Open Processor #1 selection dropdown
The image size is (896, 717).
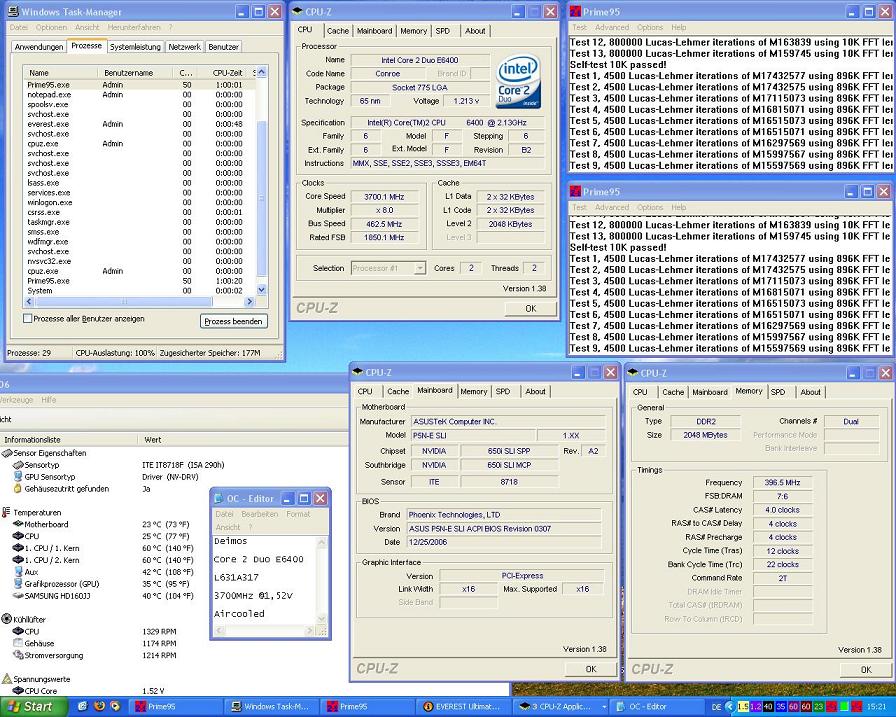tap(388, 268)
